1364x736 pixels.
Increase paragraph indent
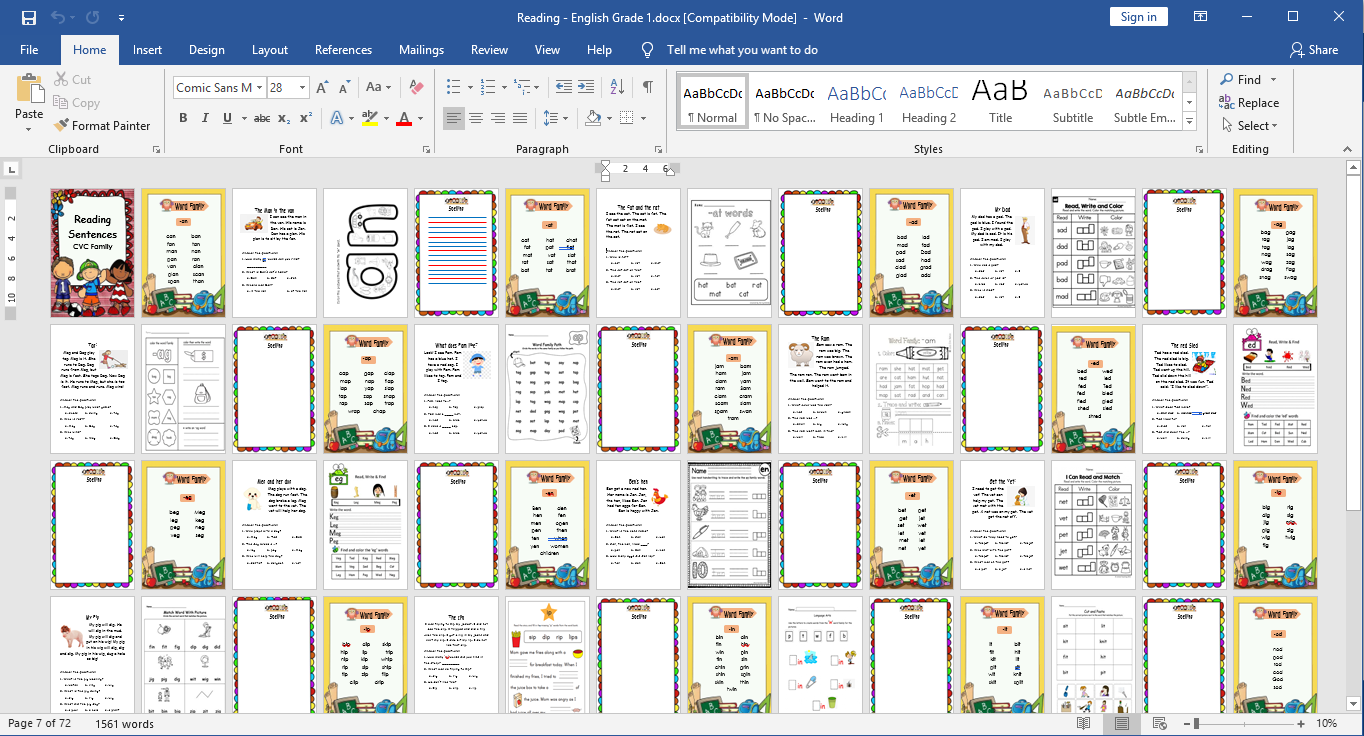(586, 88)
